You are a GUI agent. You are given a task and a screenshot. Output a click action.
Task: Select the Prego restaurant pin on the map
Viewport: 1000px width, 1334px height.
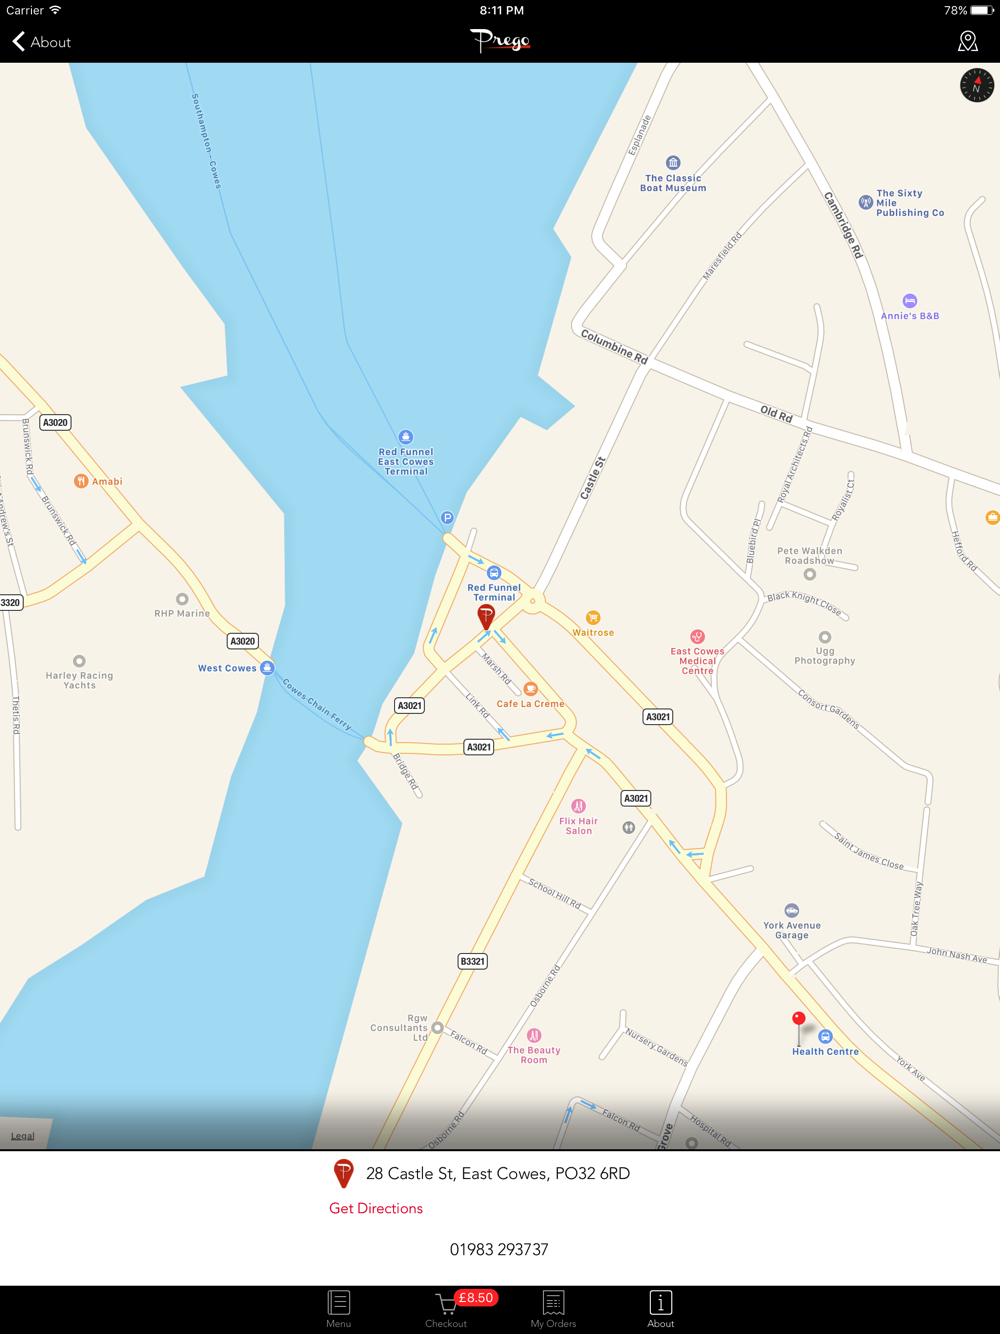(x=486, y=617)
